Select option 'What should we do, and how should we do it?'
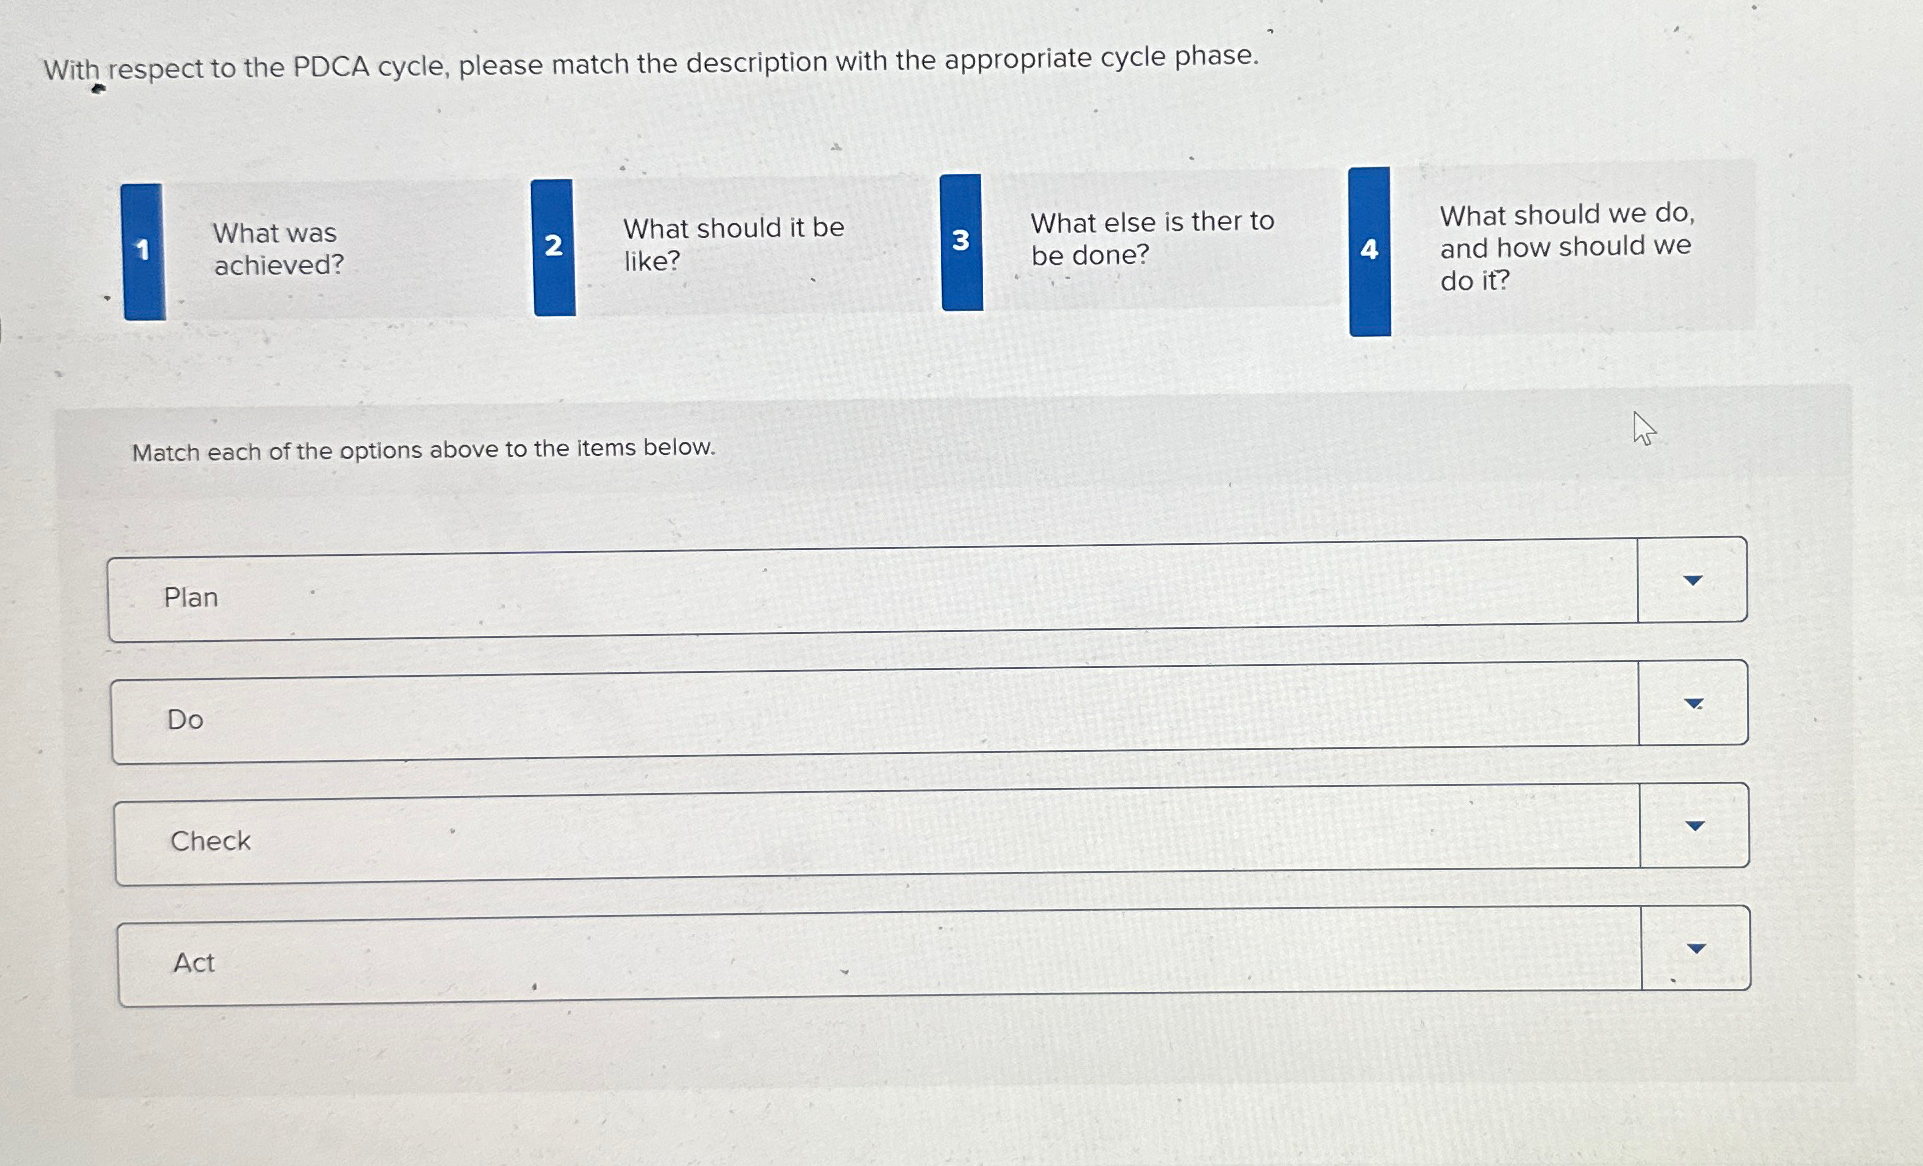This screenshot has height=1166, width=1923. tap(1566, 247)
